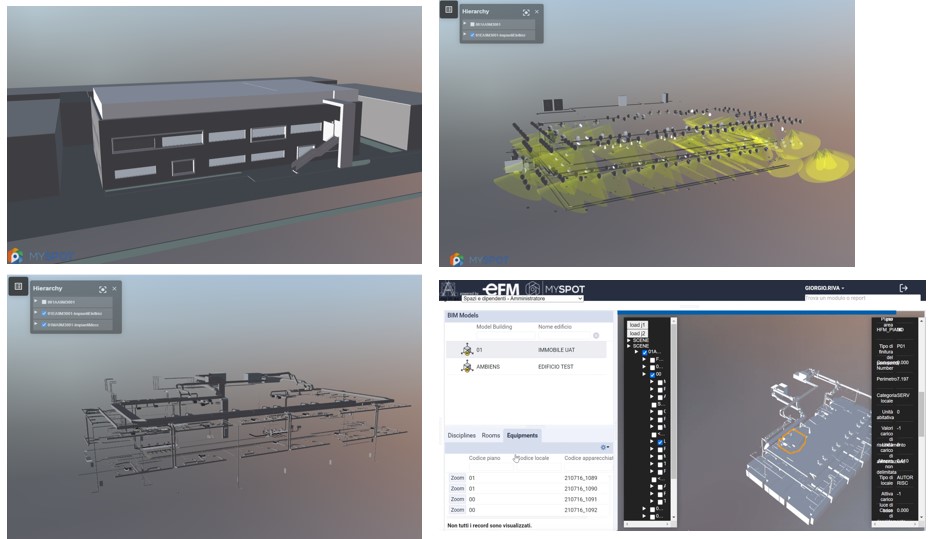The height and width of the screenshot is (539, 931).
Task: Click the building icon next to EDIFICIO TEST
Action: click(466, 367)
